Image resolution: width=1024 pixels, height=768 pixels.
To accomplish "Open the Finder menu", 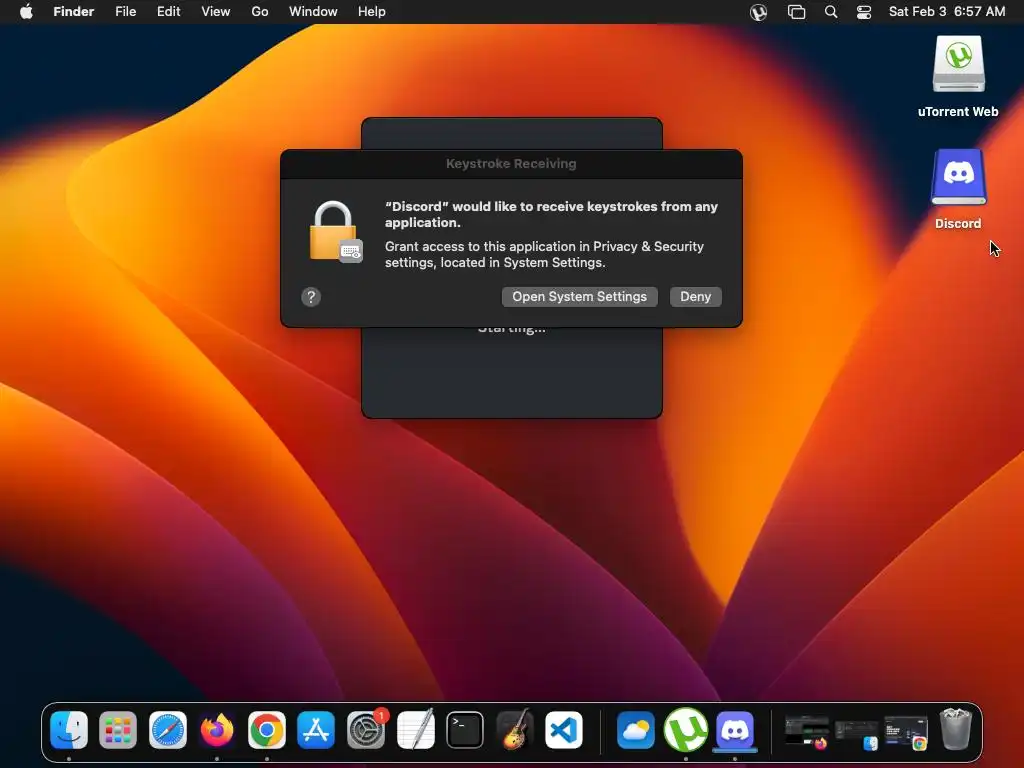I will 74,12.
